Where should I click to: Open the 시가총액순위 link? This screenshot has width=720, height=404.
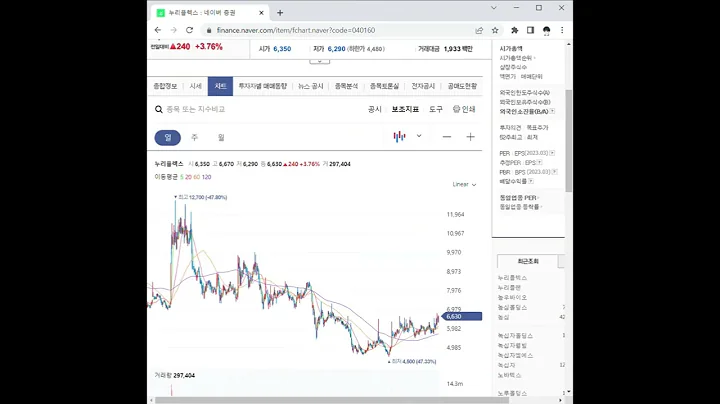516,58
